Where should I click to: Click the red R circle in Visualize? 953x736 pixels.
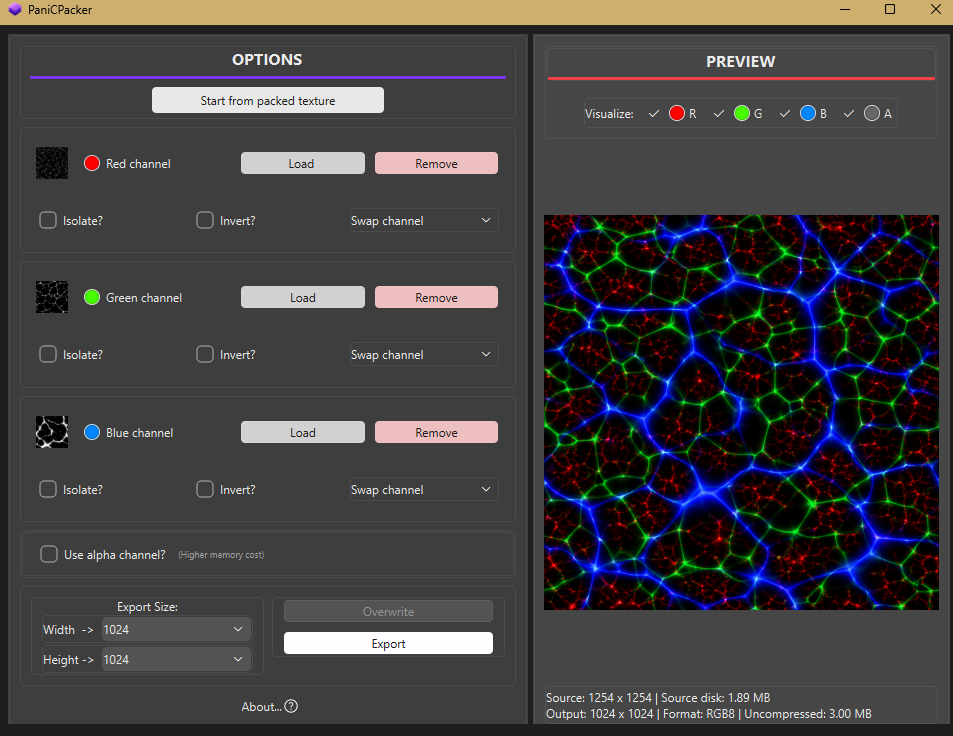pyautogui.click(x=676, y=113)
